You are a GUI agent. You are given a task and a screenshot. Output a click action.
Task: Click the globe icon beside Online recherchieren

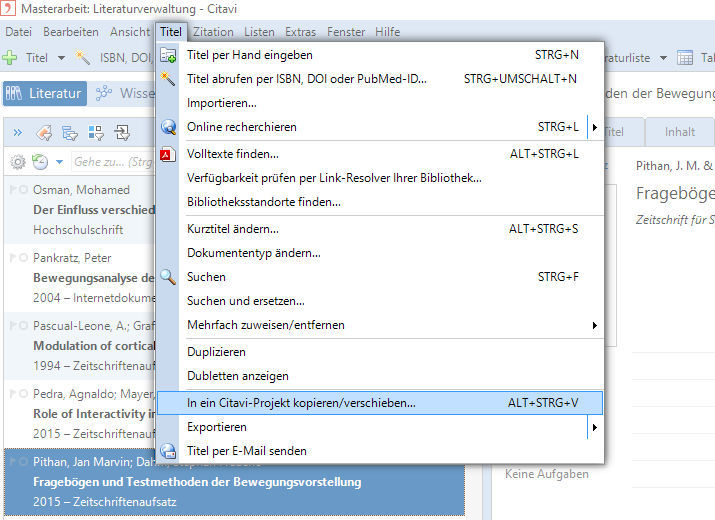[x=168, y=127]
